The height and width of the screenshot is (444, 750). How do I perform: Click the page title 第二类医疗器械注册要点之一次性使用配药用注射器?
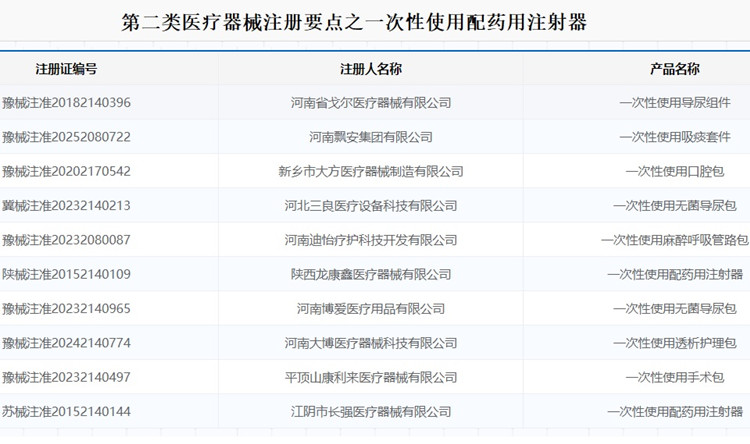[x=354, y=22]
